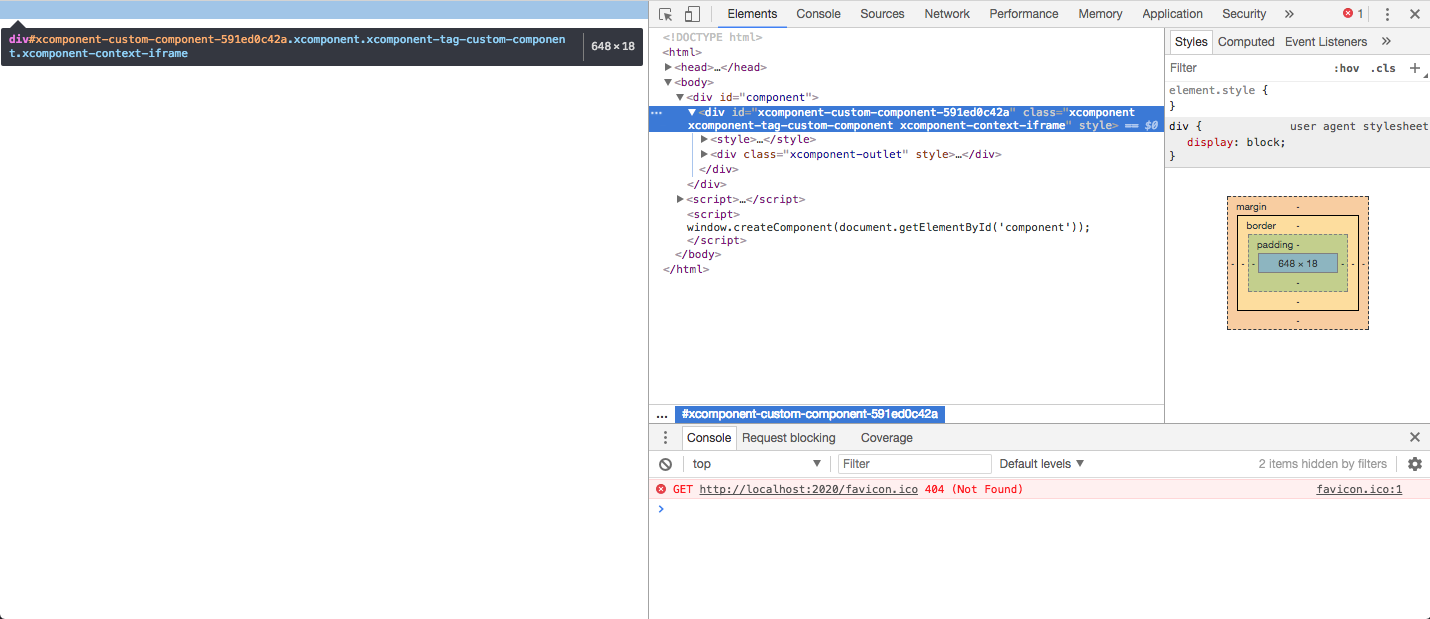
Task: Expand the head element in the DOM tree
Action: [668, 66]
